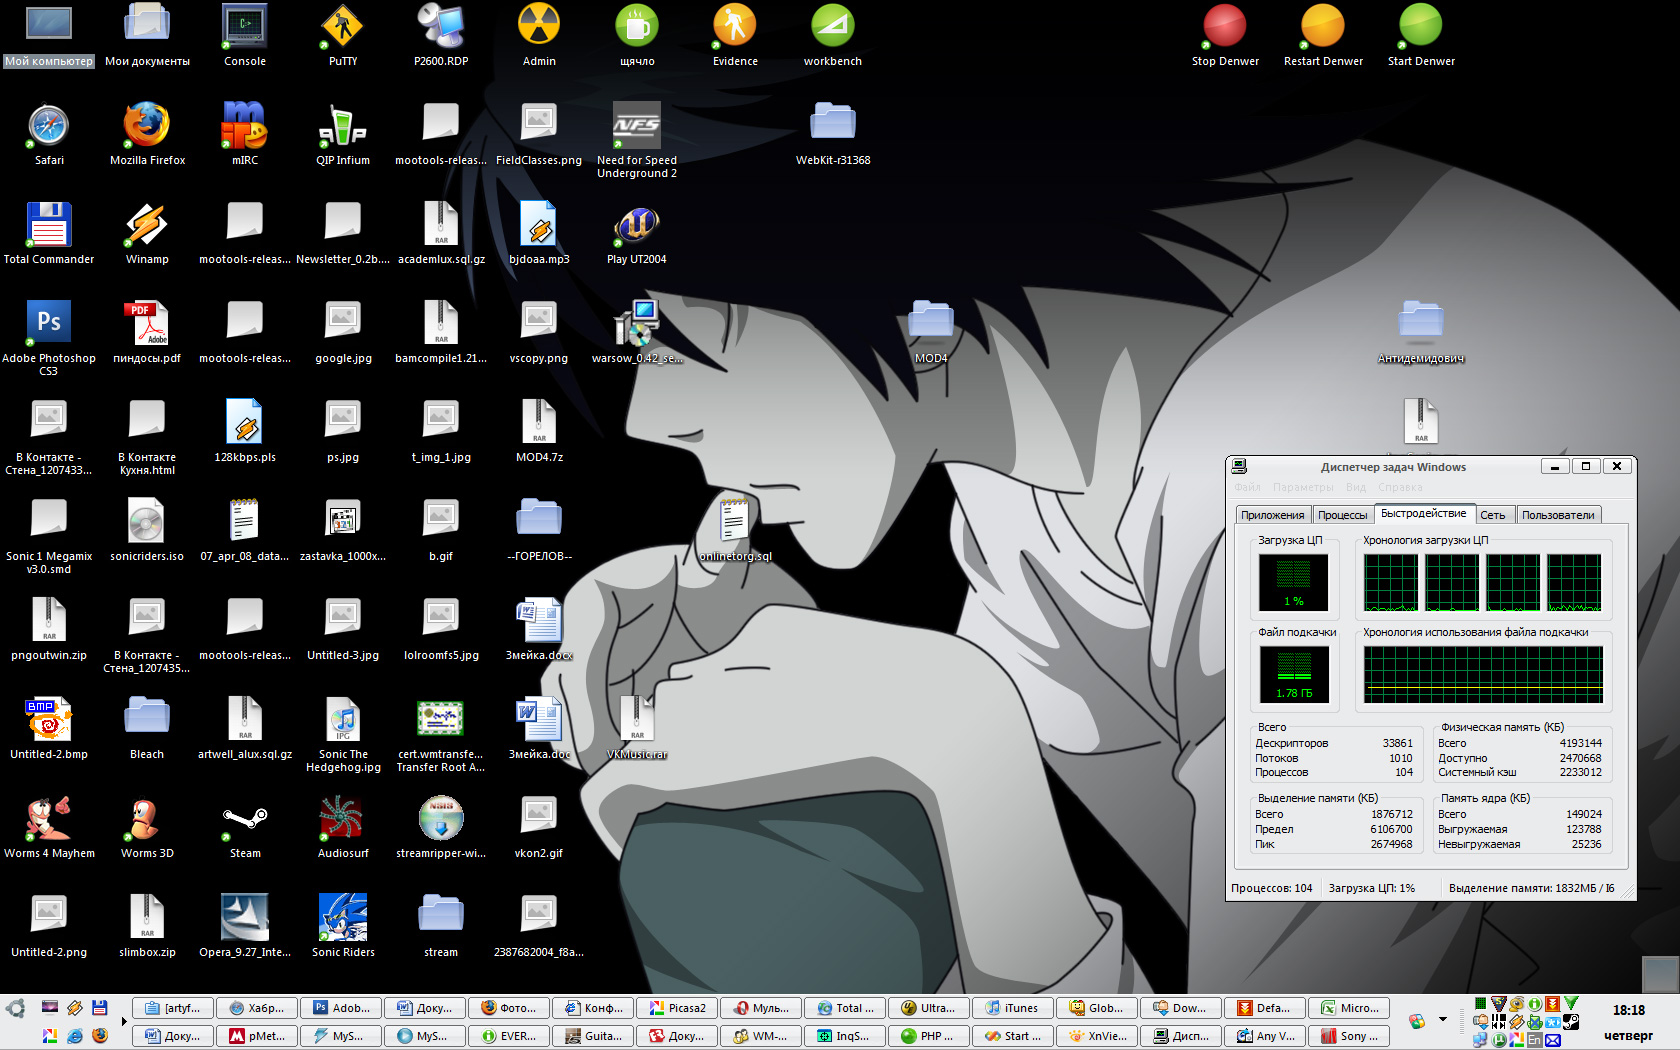Viewport: 1680px width, 1050px height.
Task: Open the Справка menu in Task Manager
Action: 1399,487
